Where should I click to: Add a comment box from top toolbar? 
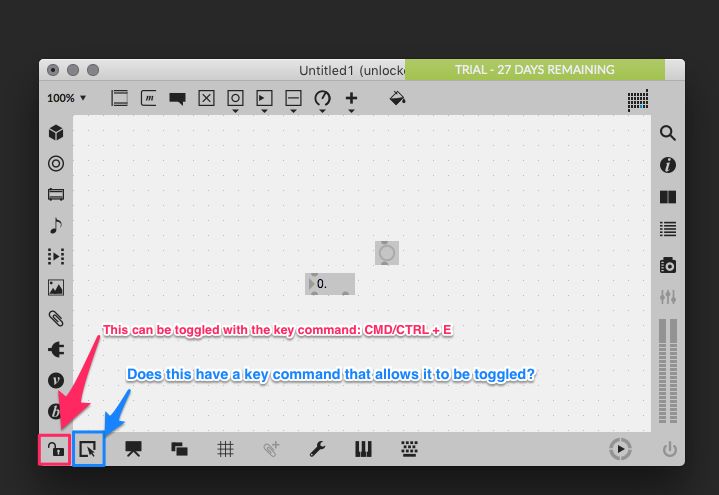(x=177, y=98)
